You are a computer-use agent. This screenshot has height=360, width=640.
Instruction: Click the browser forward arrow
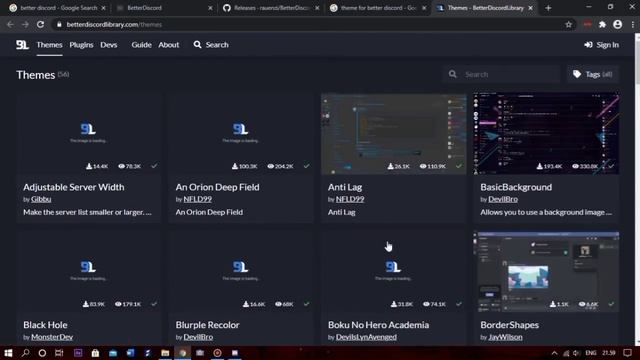(x=25, y=24)
